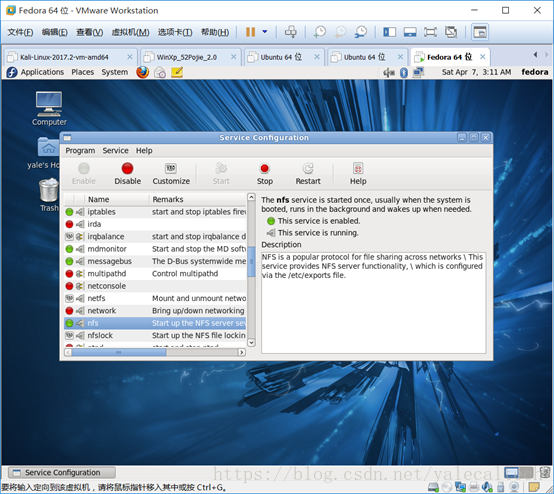Screen dimensions: 554x494
Task: Click the volume icon in Fedora panel
Action: pyautogui.click(x=389, y=72)
